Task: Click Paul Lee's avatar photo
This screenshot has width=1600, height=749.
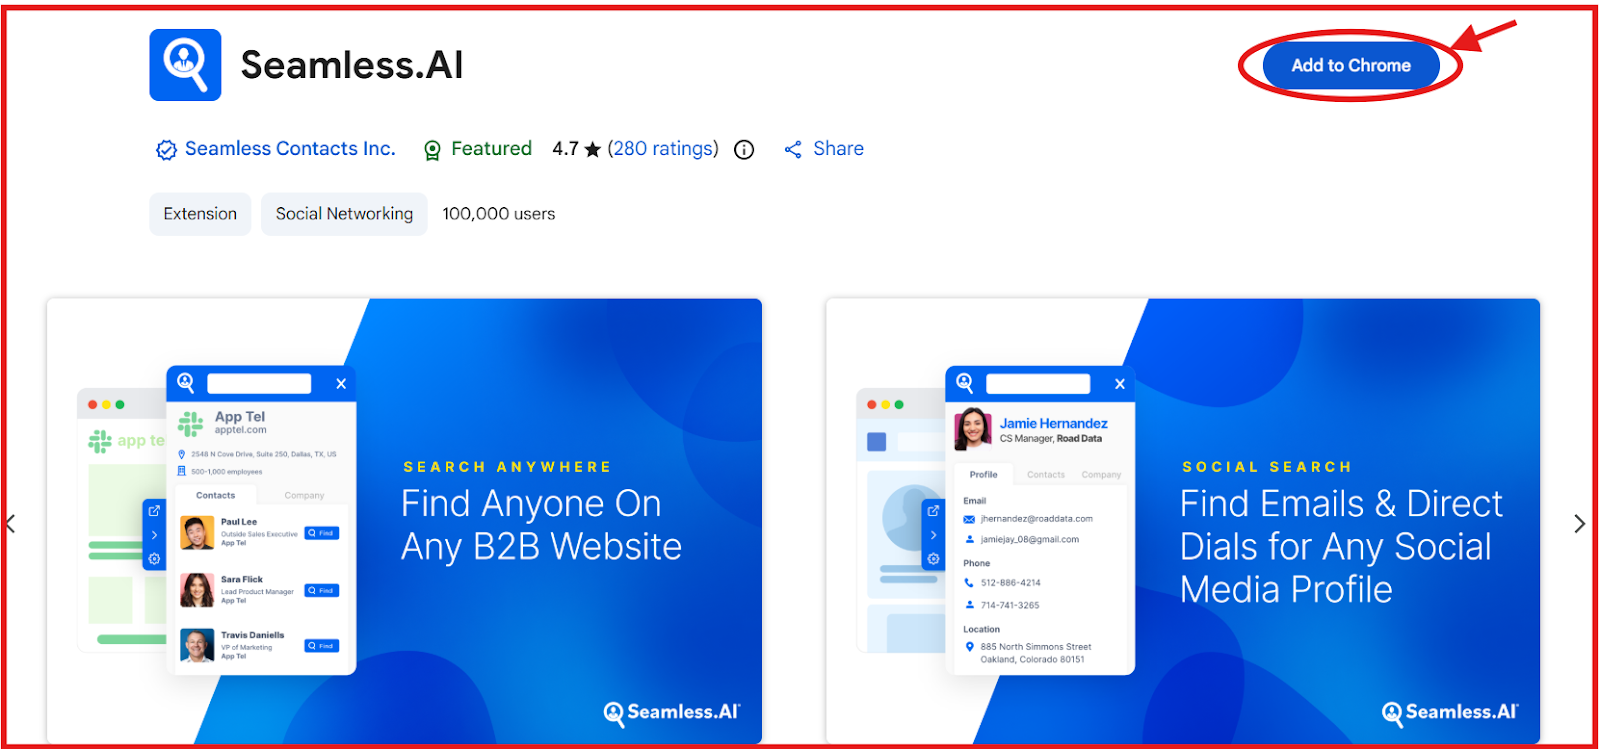Action: tap(197, 533)
